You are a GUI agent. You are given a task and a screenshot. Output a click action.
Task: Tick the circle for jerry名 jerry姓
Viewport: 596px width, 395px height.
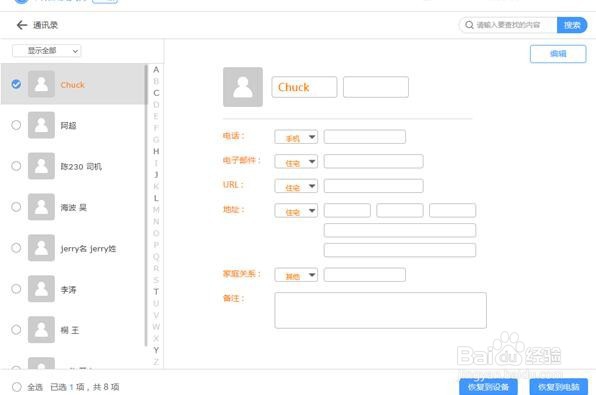(x=16, y=248)
